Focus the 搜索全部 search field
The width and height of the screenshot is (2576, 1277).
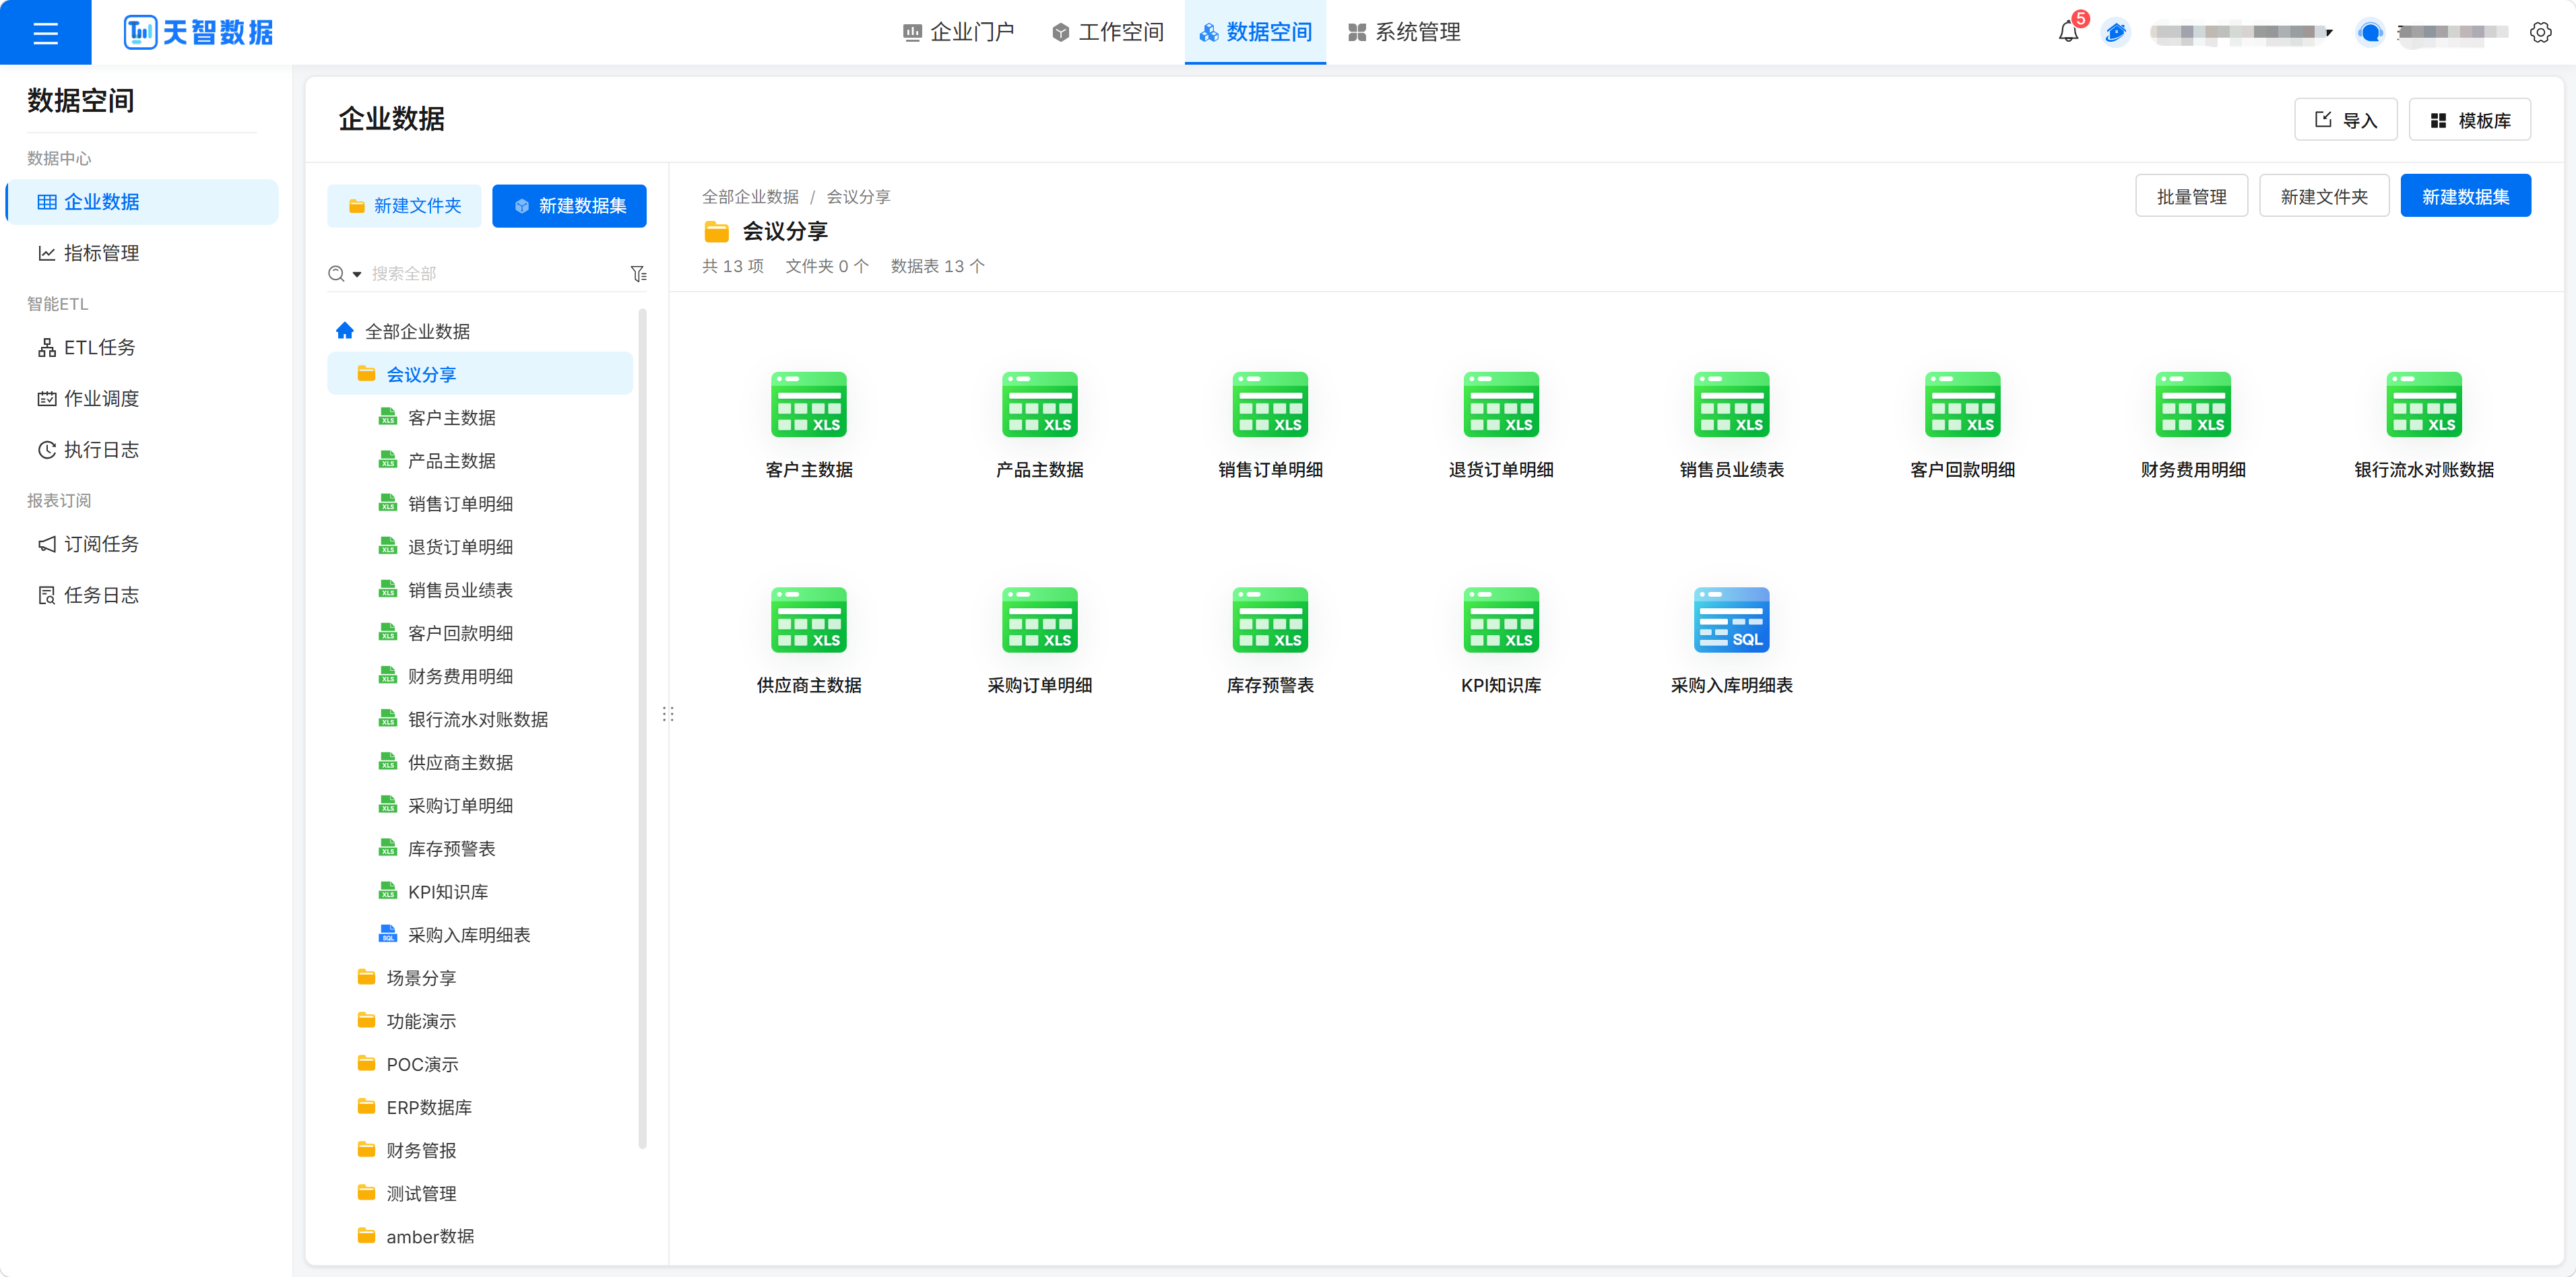point(495,274)
